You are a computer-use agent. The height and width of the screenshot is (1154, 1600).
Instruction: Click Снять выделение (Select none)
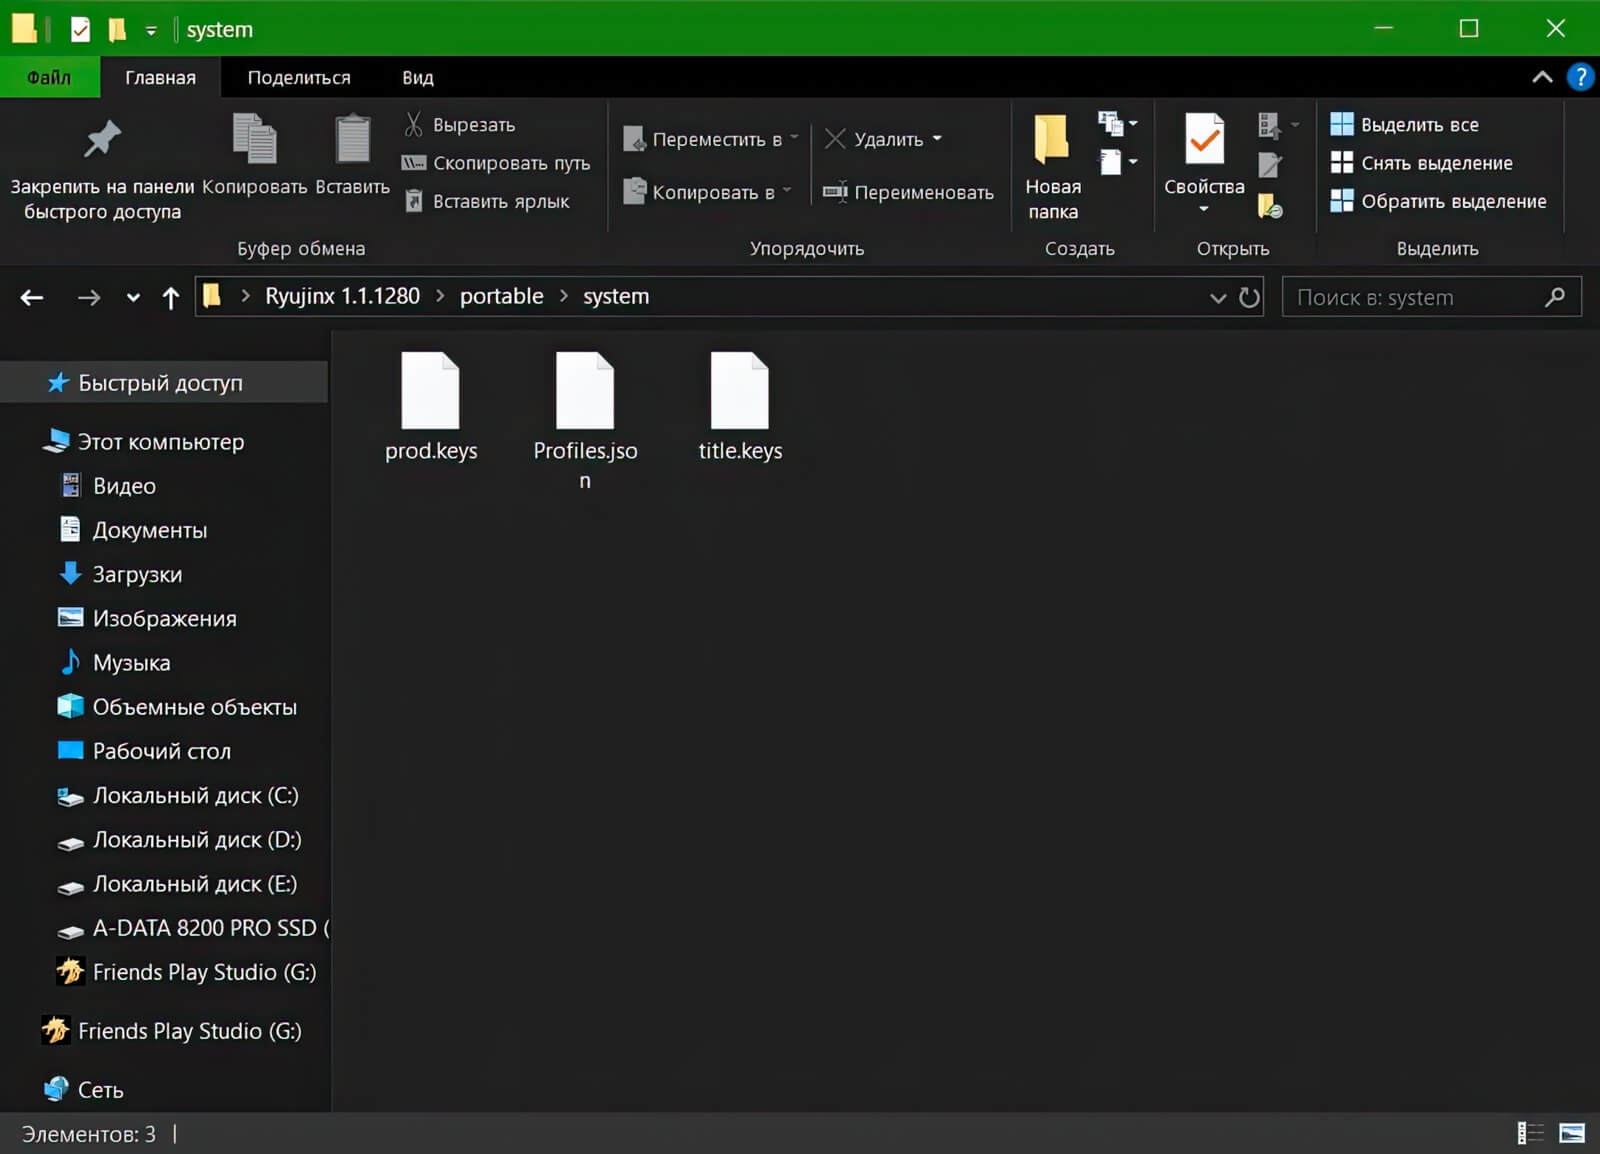click(x=1421, y=162)
